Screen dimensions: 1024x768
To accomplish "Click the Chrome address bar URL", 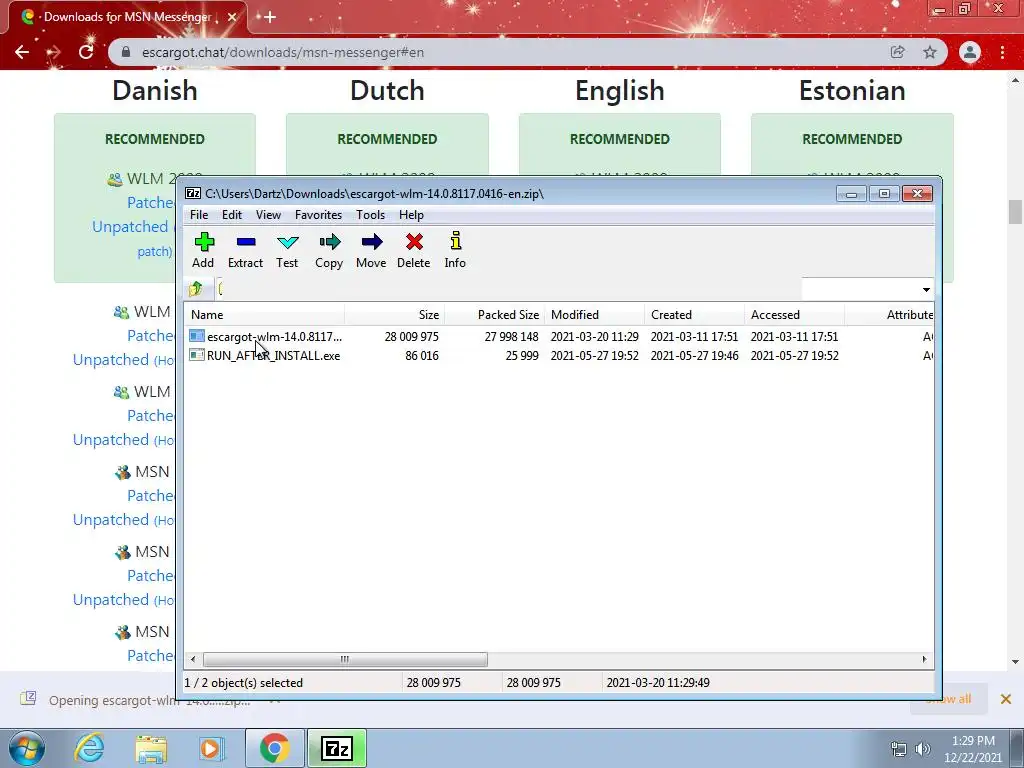I will pos(283,52).
